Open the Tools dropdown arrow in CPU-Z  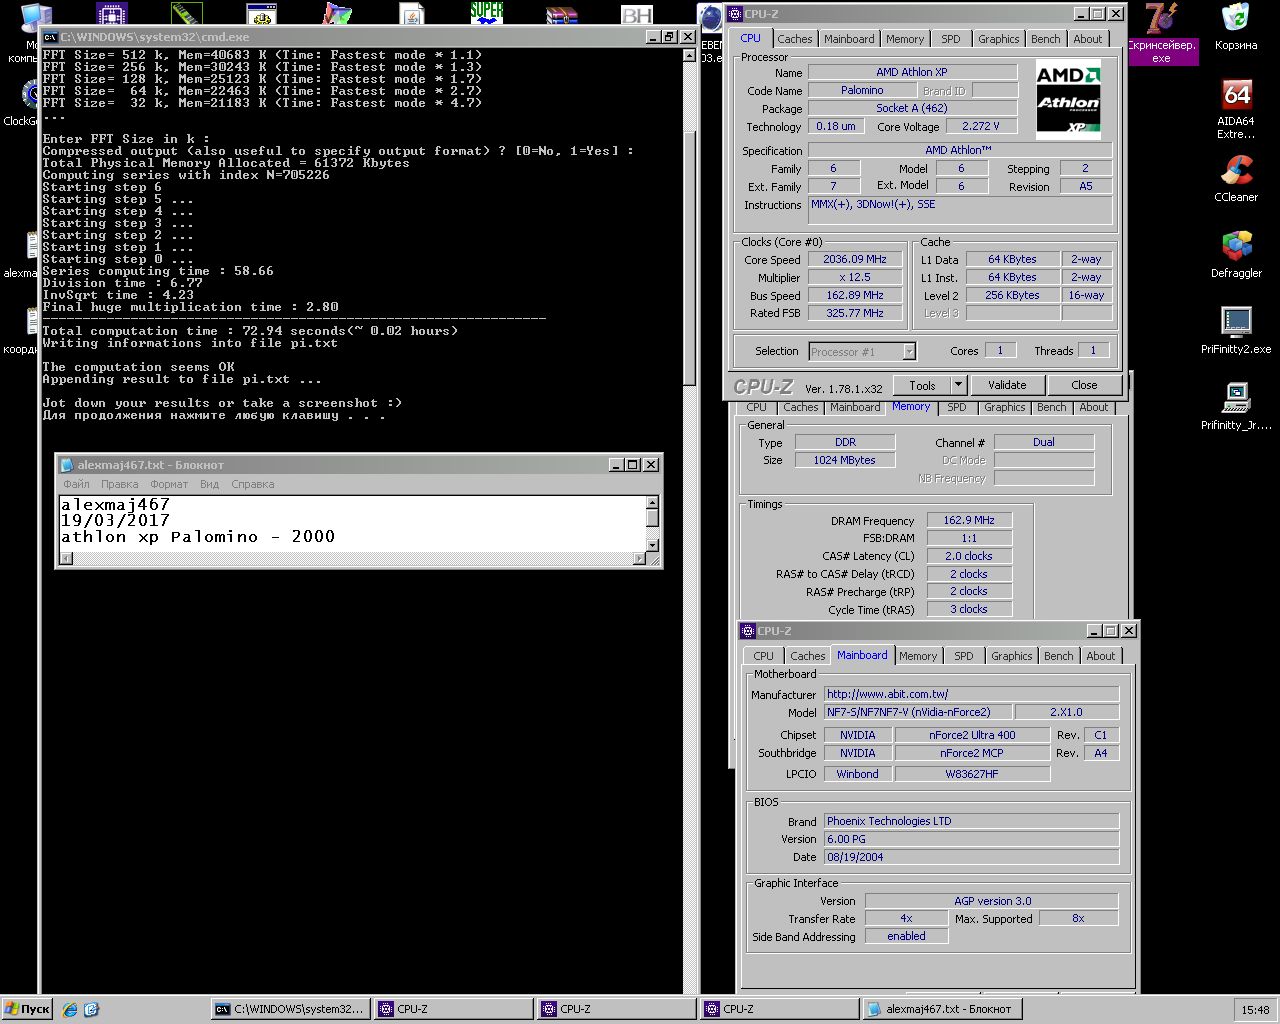[958, 385]
